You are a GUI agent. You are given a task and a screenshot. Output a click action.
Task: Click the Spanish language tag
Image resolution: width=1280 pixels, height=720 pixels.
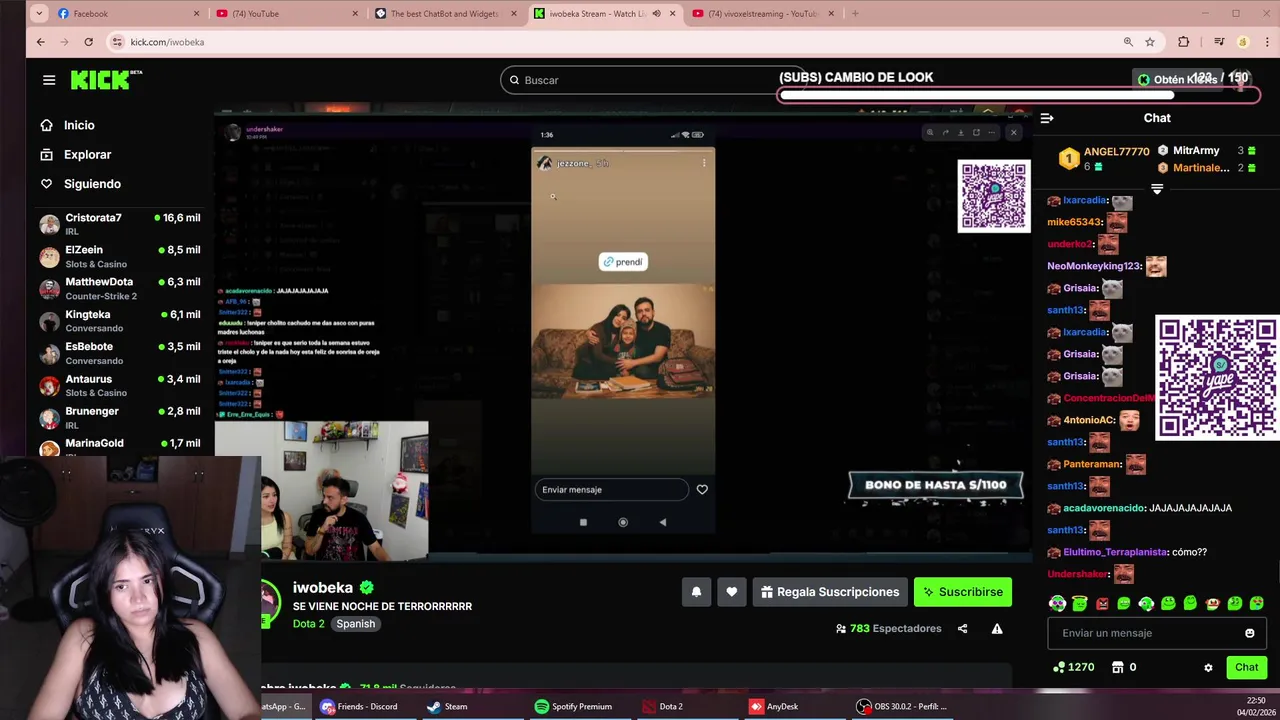(355, 624)
